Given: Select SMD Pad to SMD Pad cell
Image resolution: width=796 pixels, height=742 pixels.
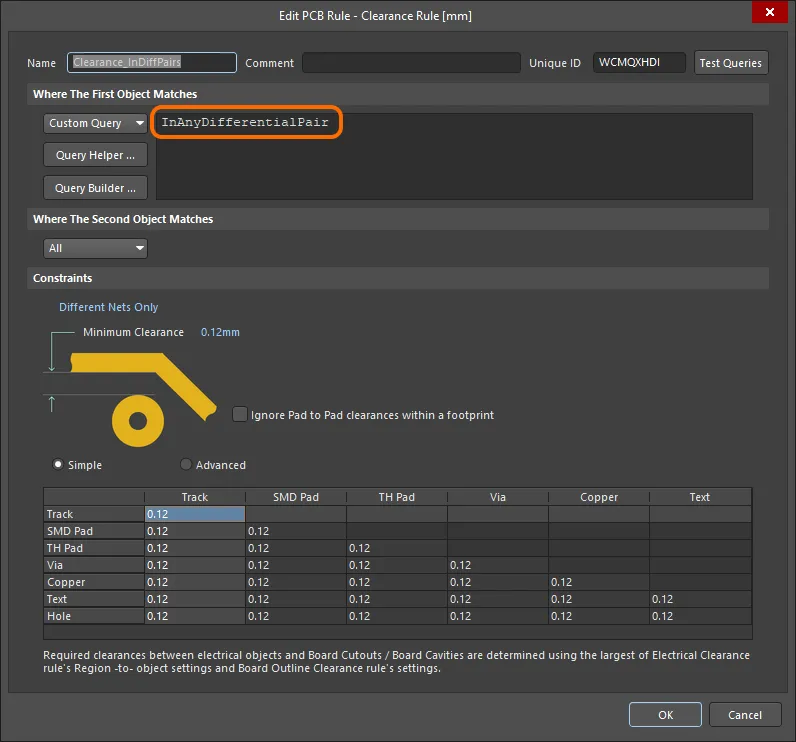Looking at the screenshot, I should 296,531.
